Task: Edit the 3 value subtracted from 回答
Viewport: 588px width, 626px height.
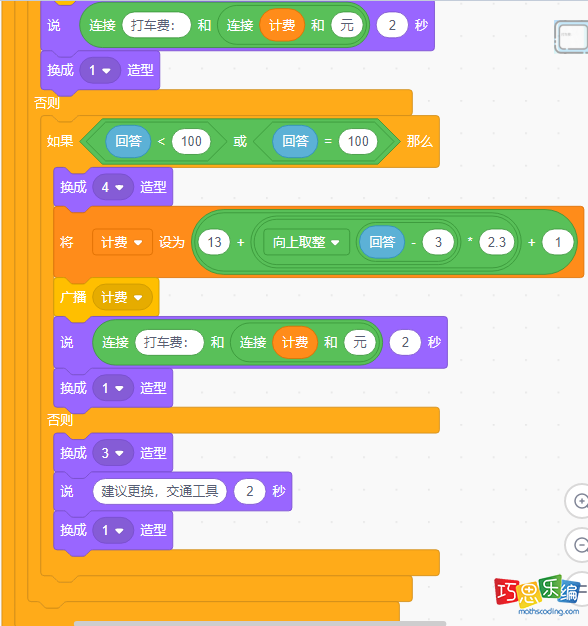Action: tap(438, 242)
